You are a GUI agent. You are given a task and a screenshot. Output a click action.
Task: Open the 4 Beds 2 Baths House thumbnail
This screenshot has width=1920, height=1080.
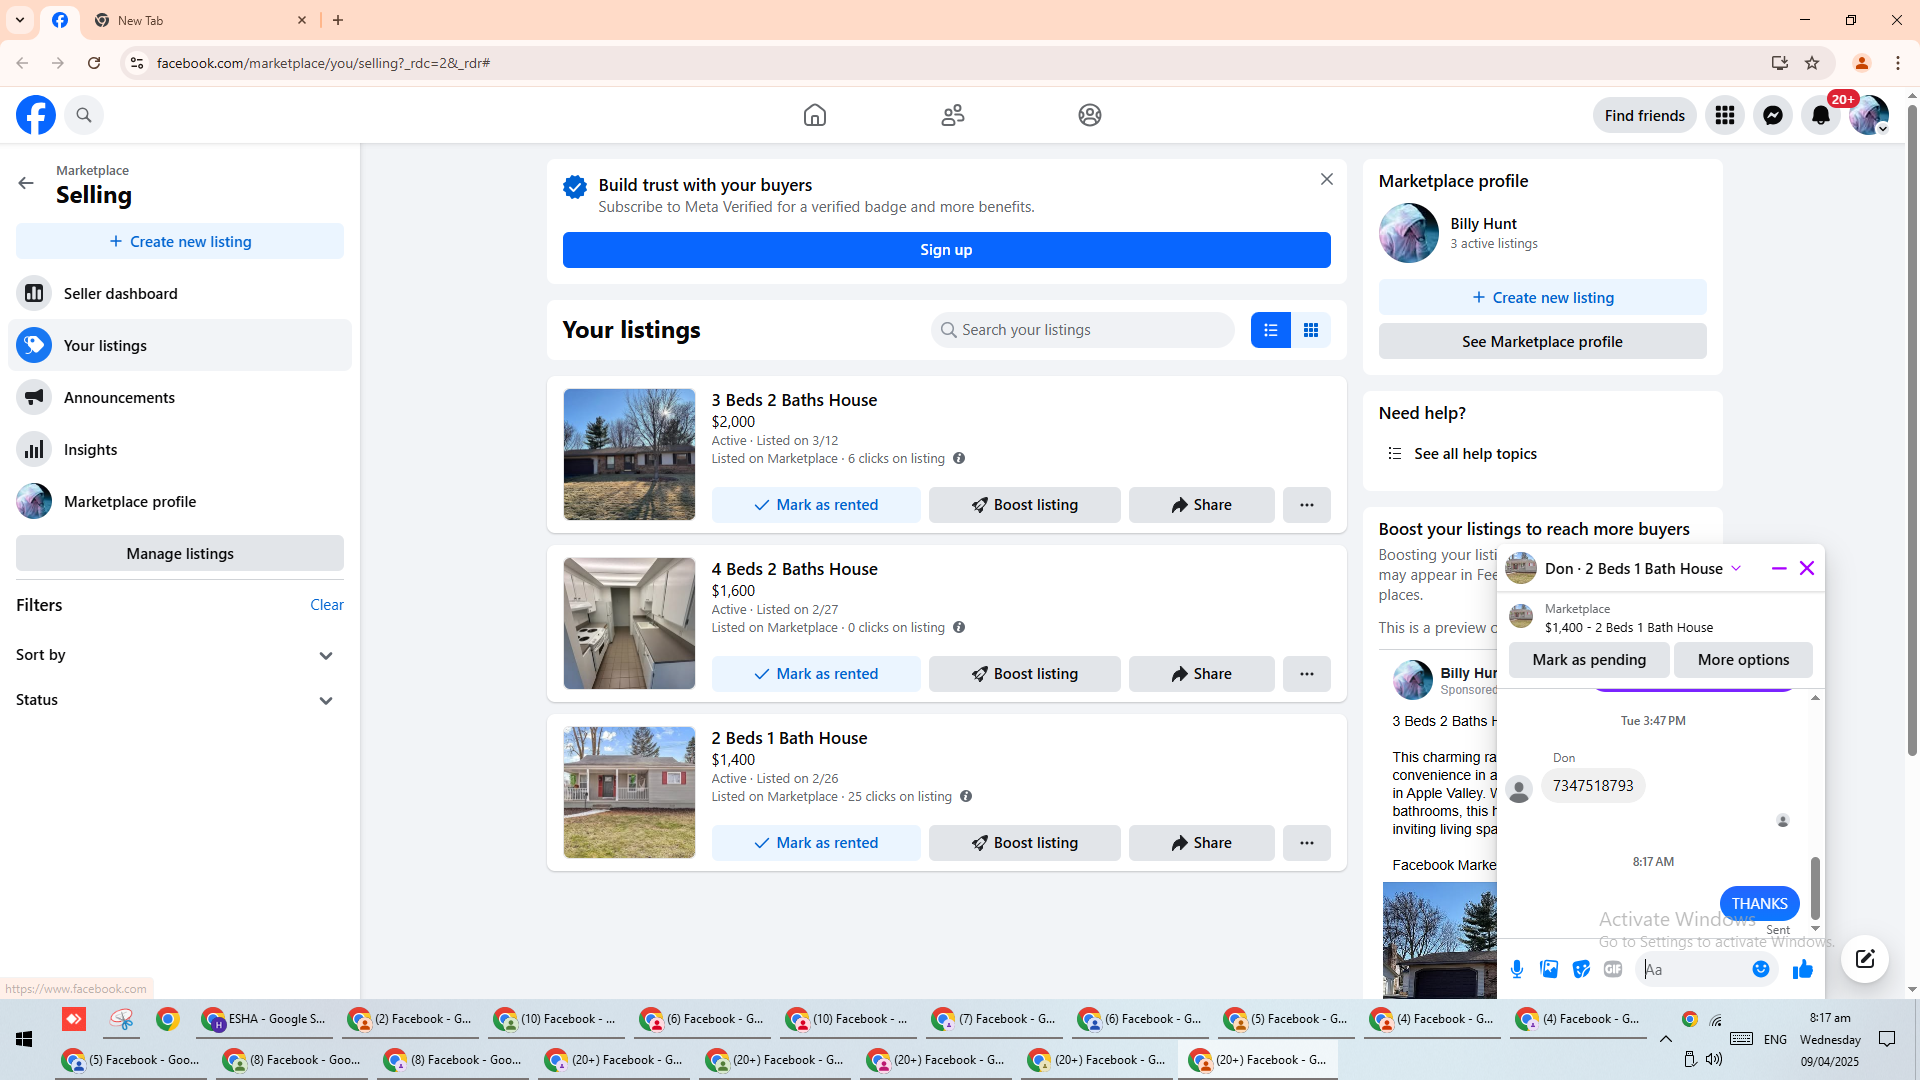[x=629, y=623]
